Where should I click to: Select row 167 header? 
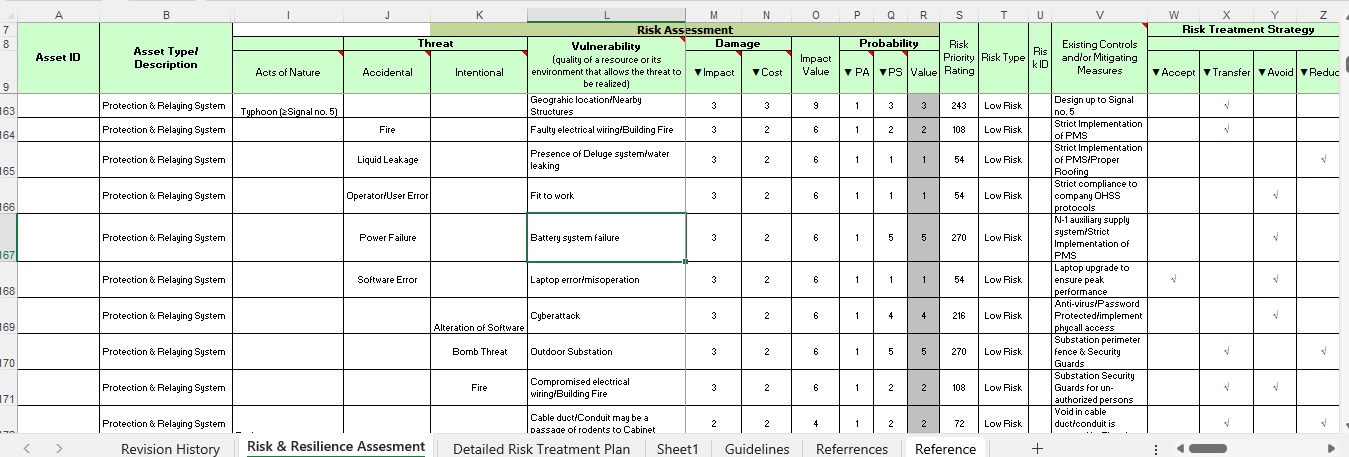pyautogui.click(x=8, y=238)
